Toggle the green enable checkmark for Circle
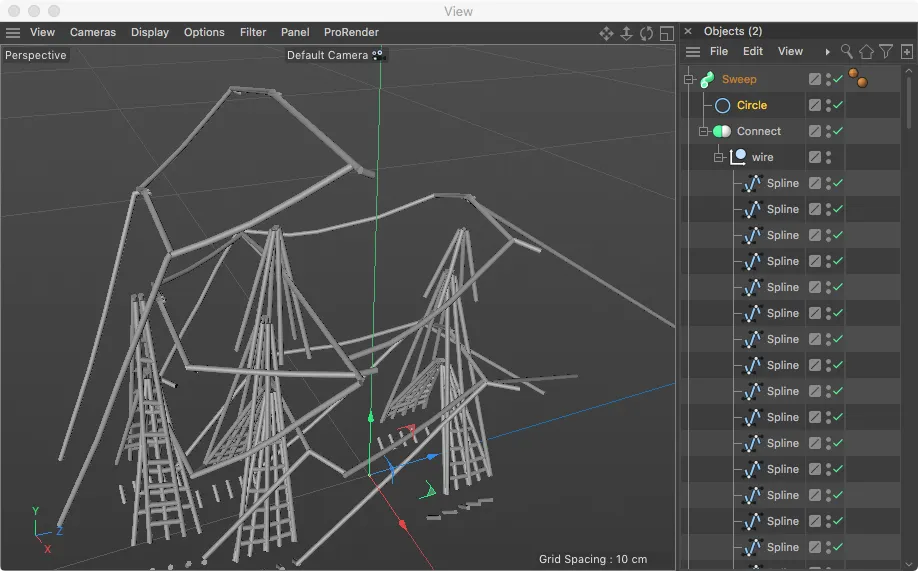 838,105
